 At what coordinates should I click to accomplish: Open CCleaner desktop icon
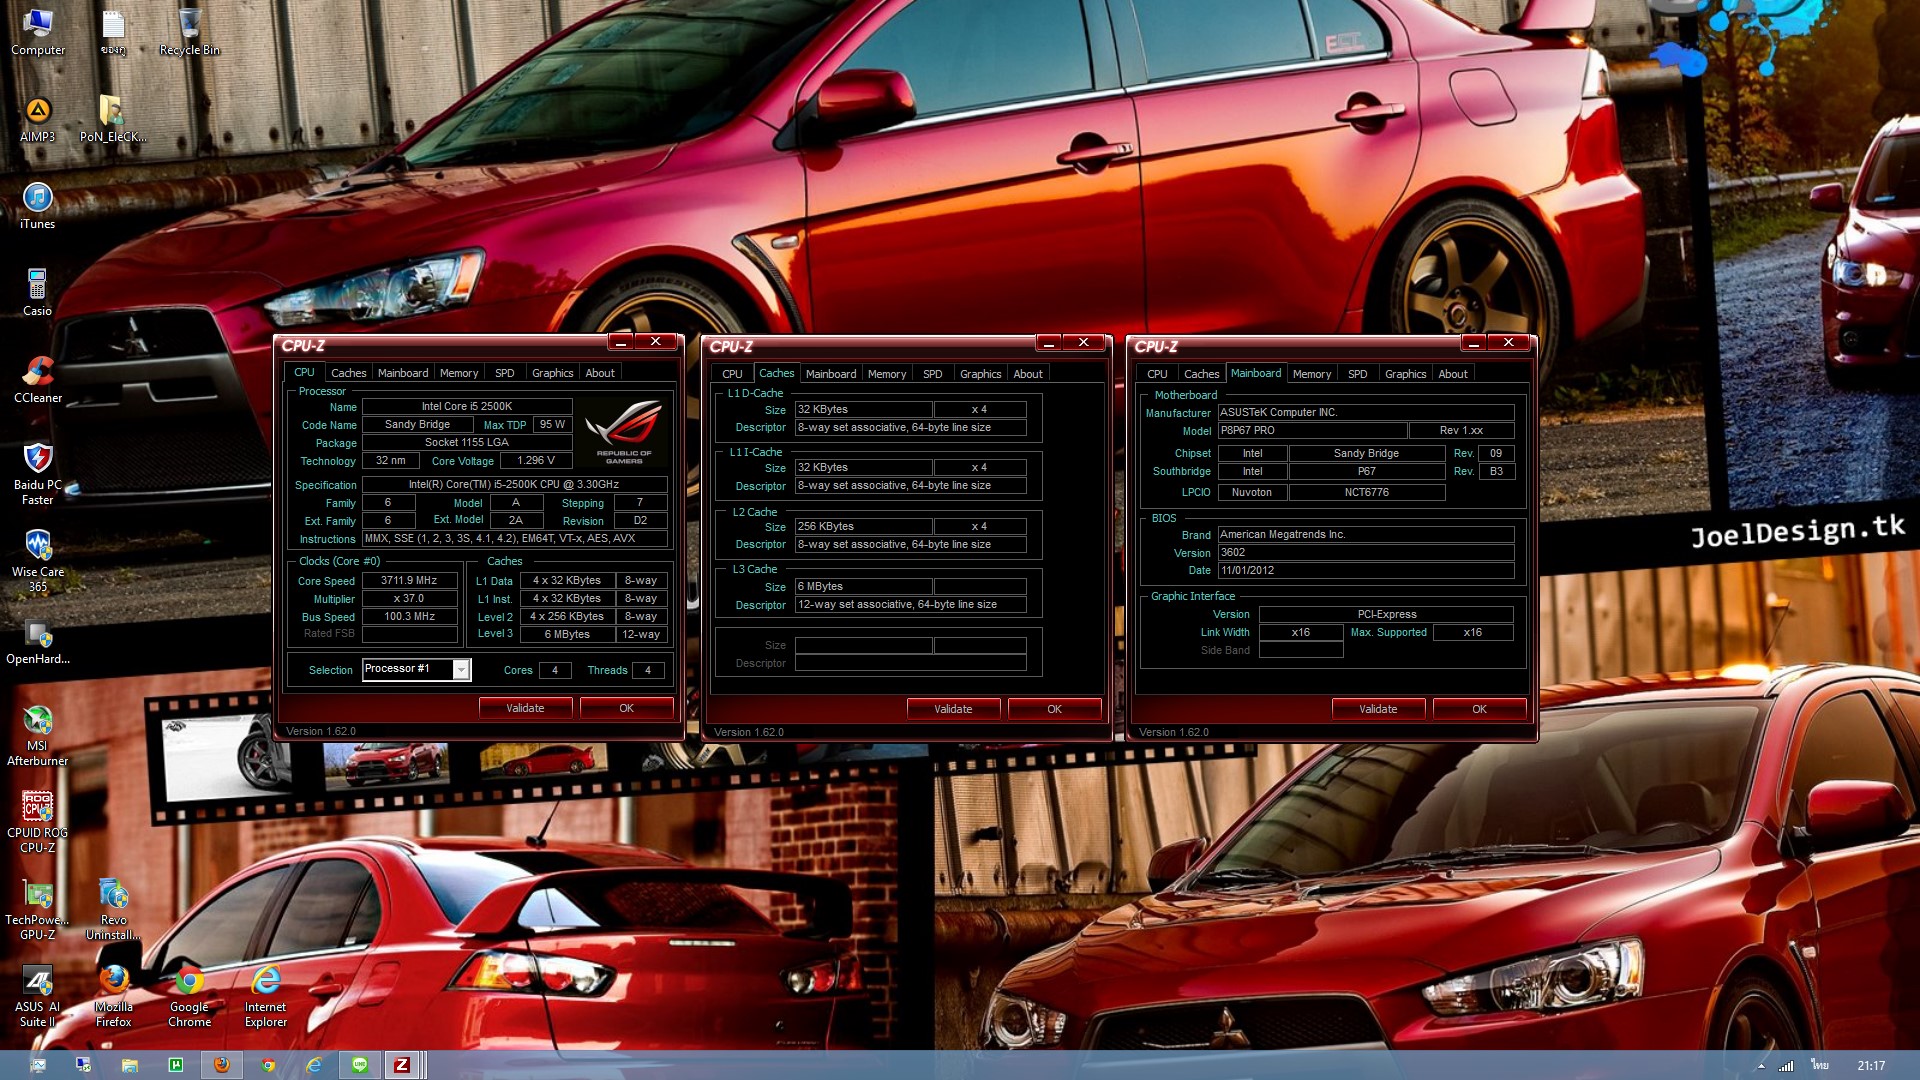point(37,372)
